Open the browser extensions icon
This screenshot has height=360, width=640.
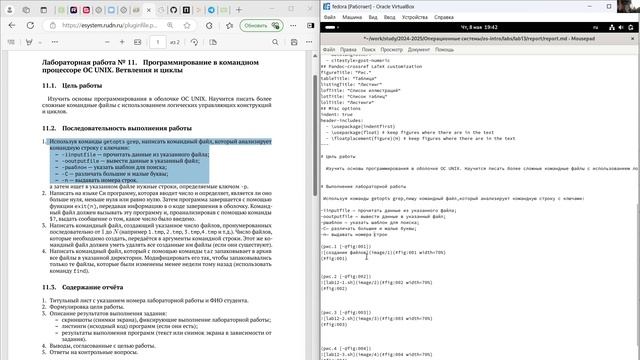pyautogui.click(x=209, y=25)
